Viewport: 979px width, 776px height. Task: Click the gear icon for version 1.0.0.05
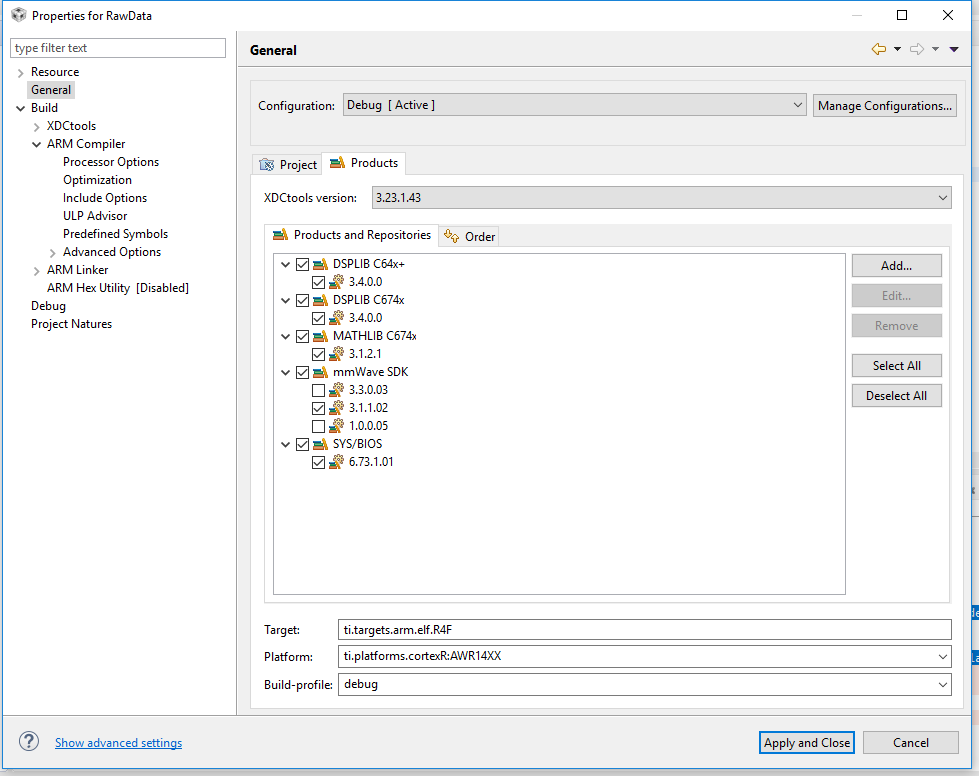(x=337, y=426)
